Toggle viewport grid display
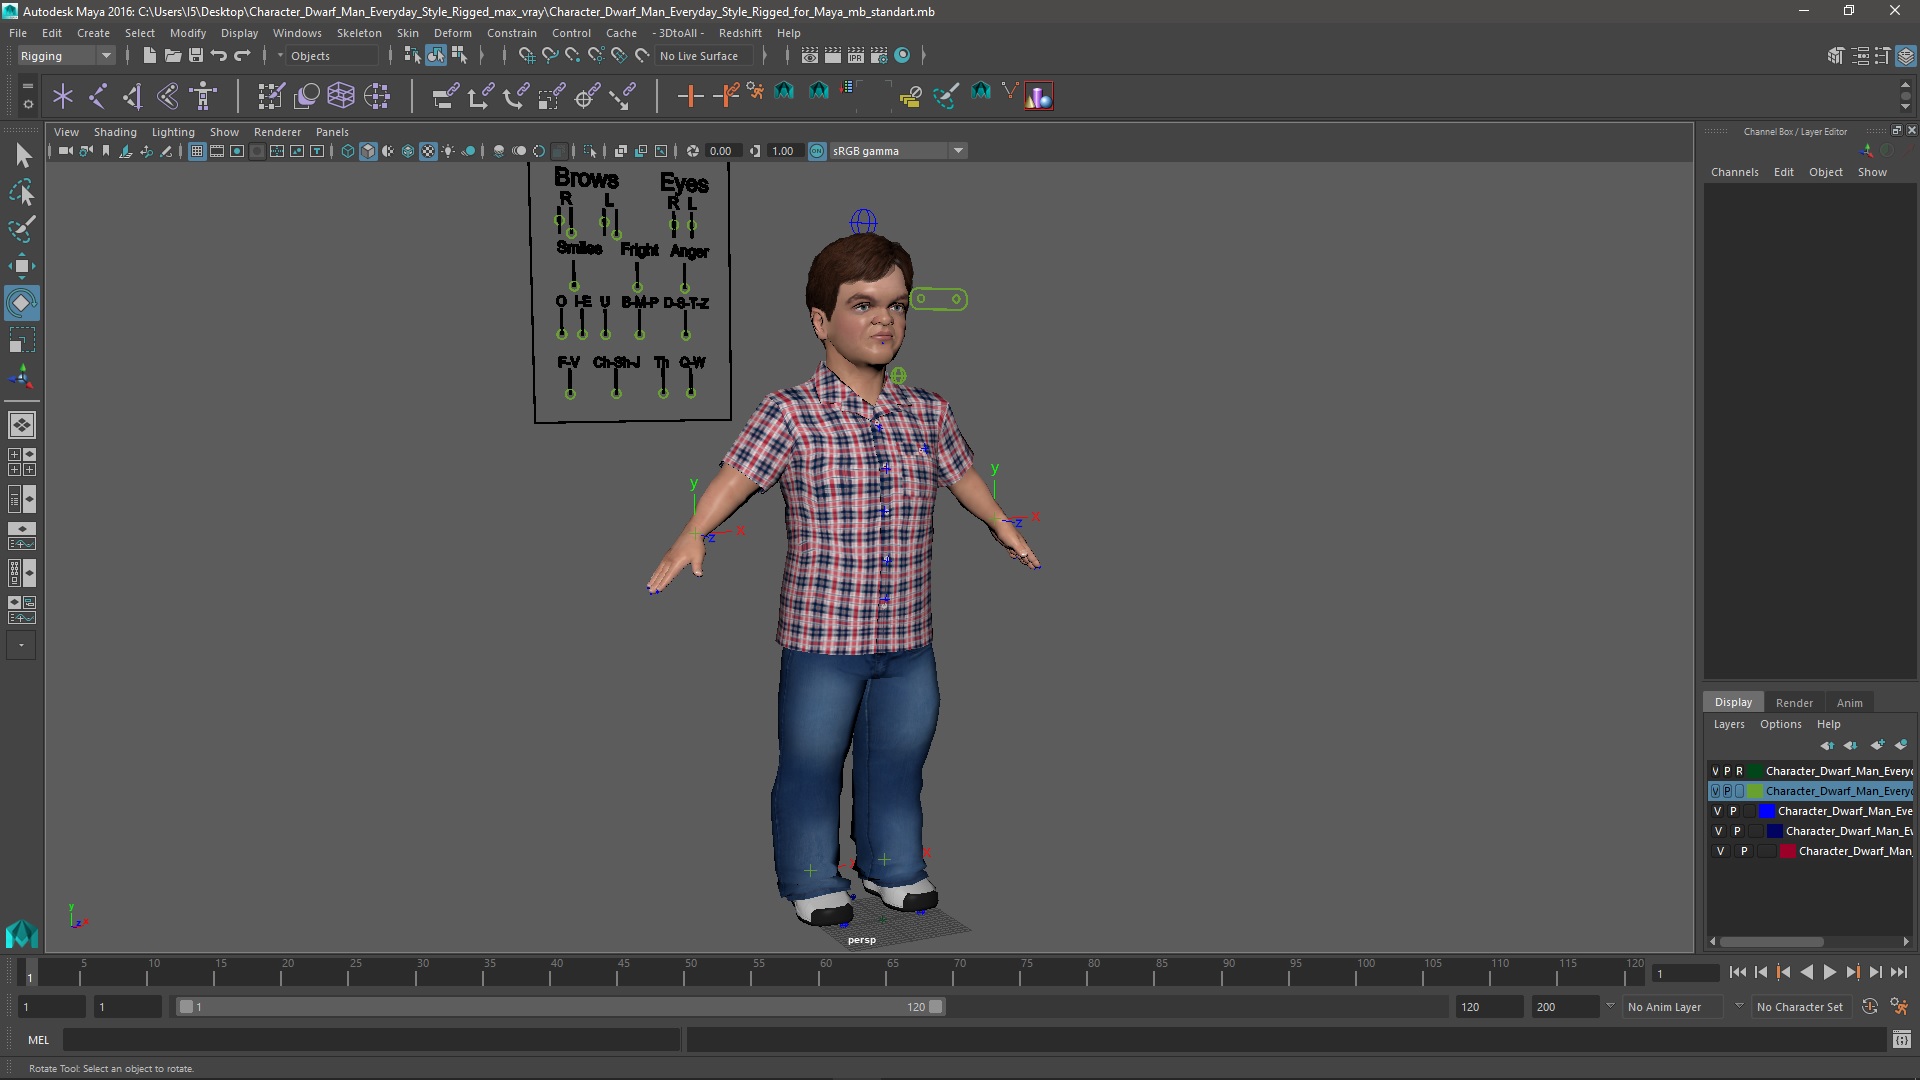Image resolution: width=1920 pixels, height=1080 pixels. coord(197,151)
